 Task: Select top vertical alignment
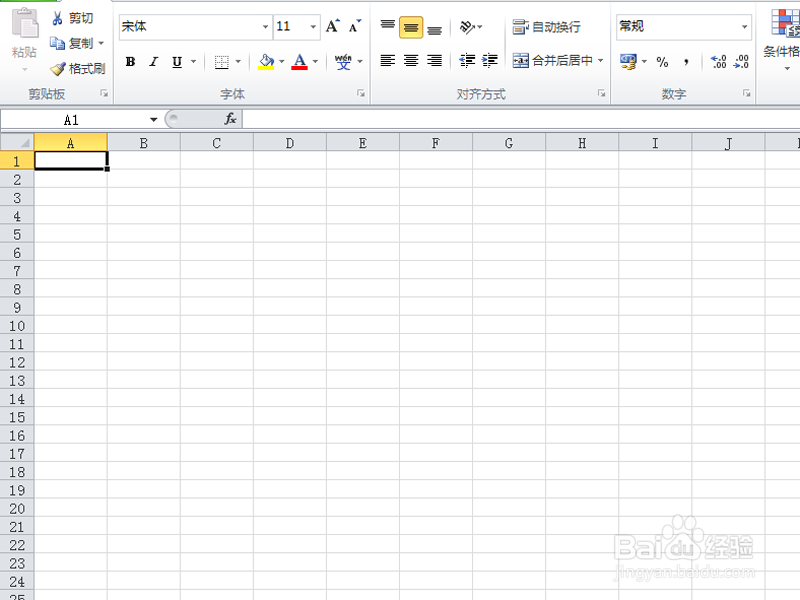pos(388,27)
